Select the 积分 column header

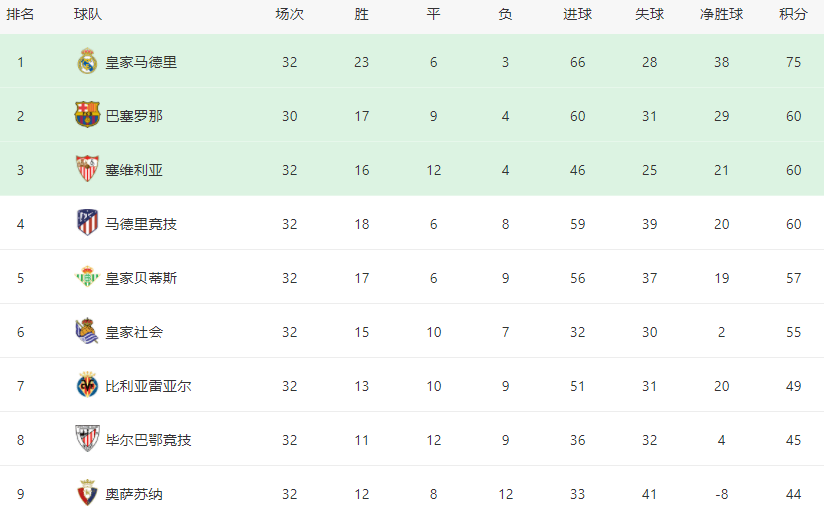(793, 15)
